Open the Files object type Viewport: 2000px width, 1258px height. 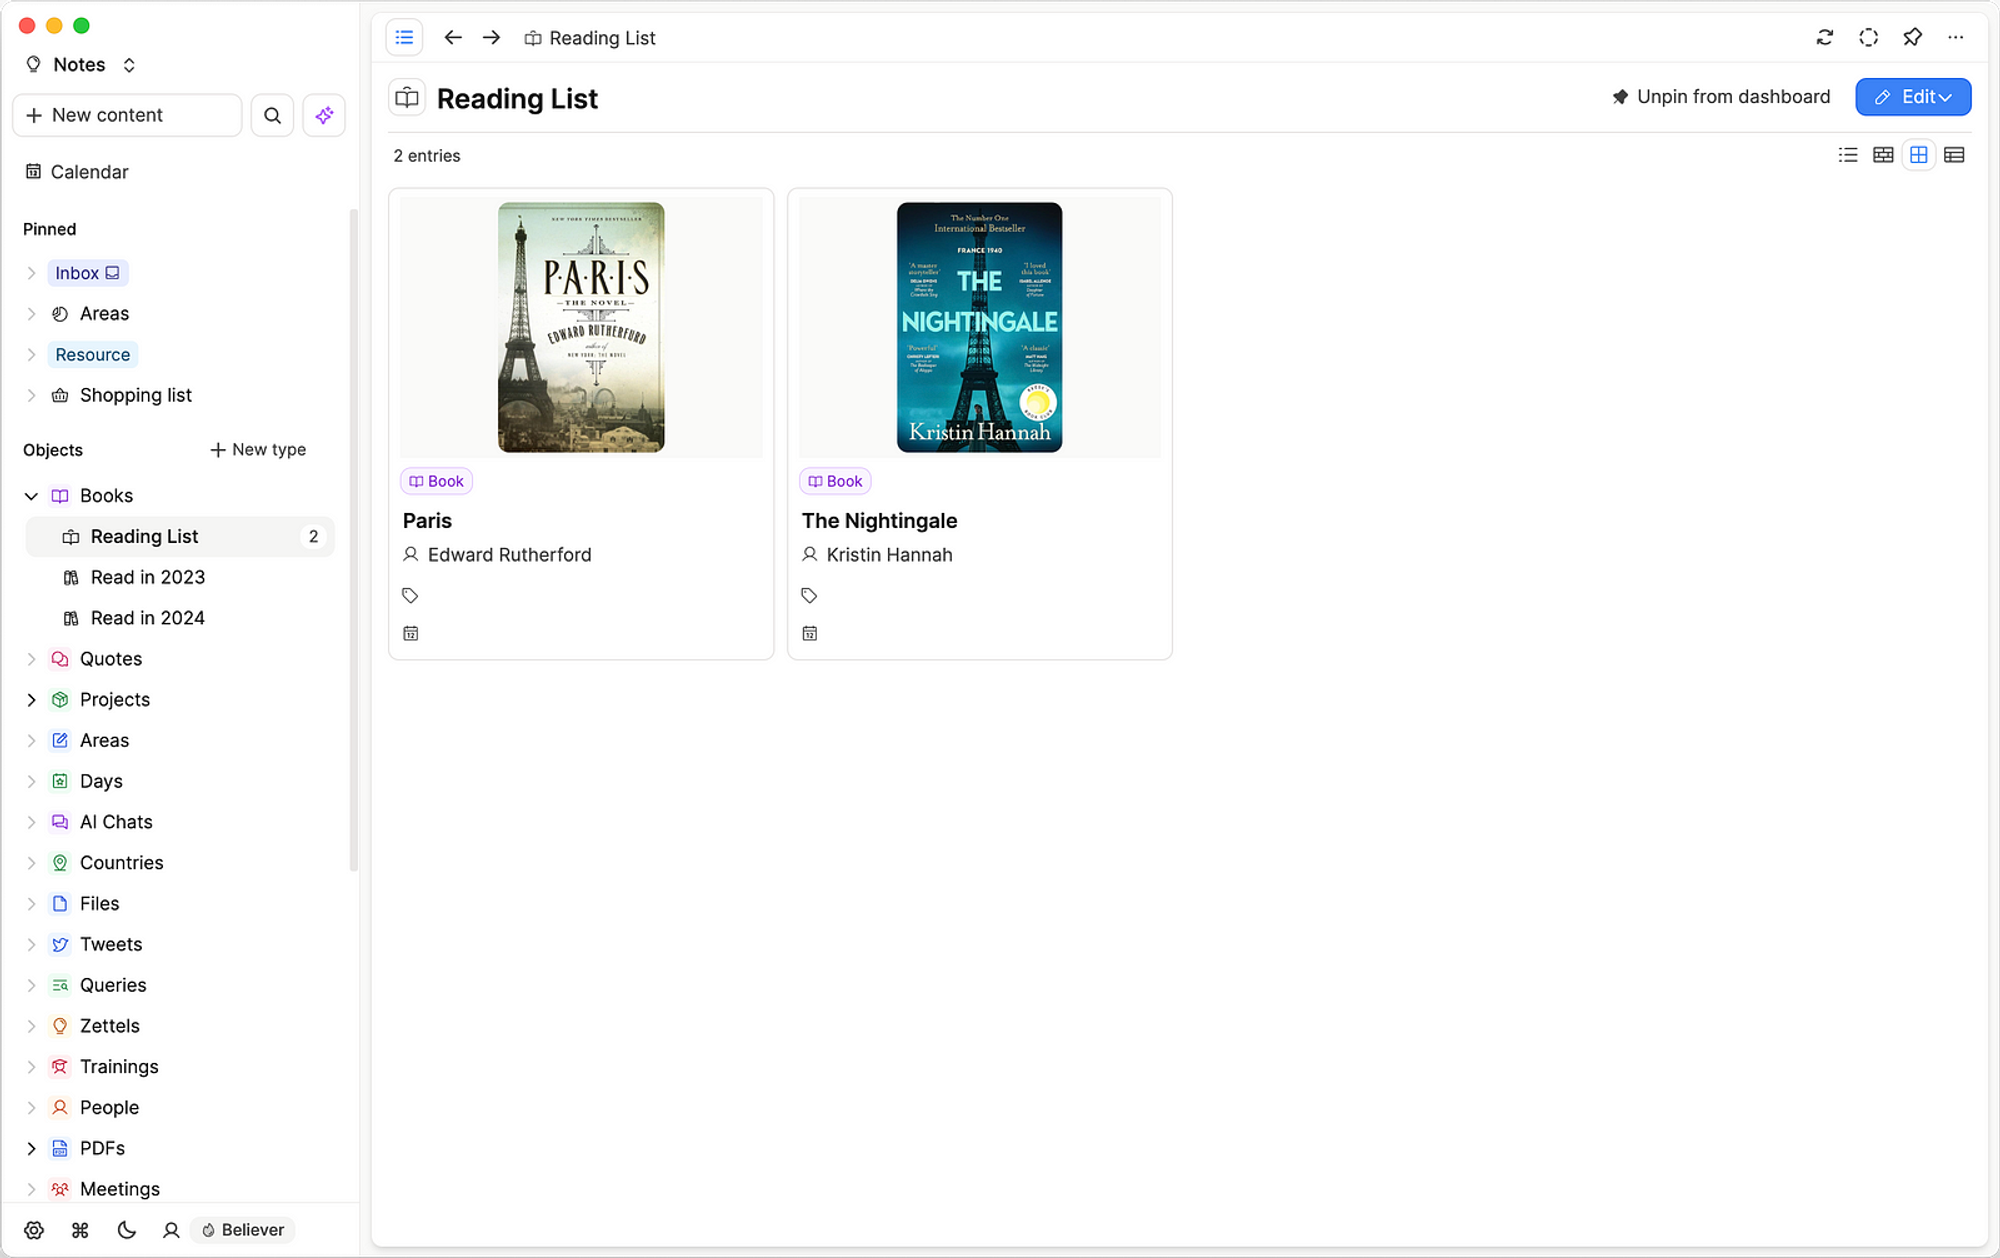click(x=99, y=904)
